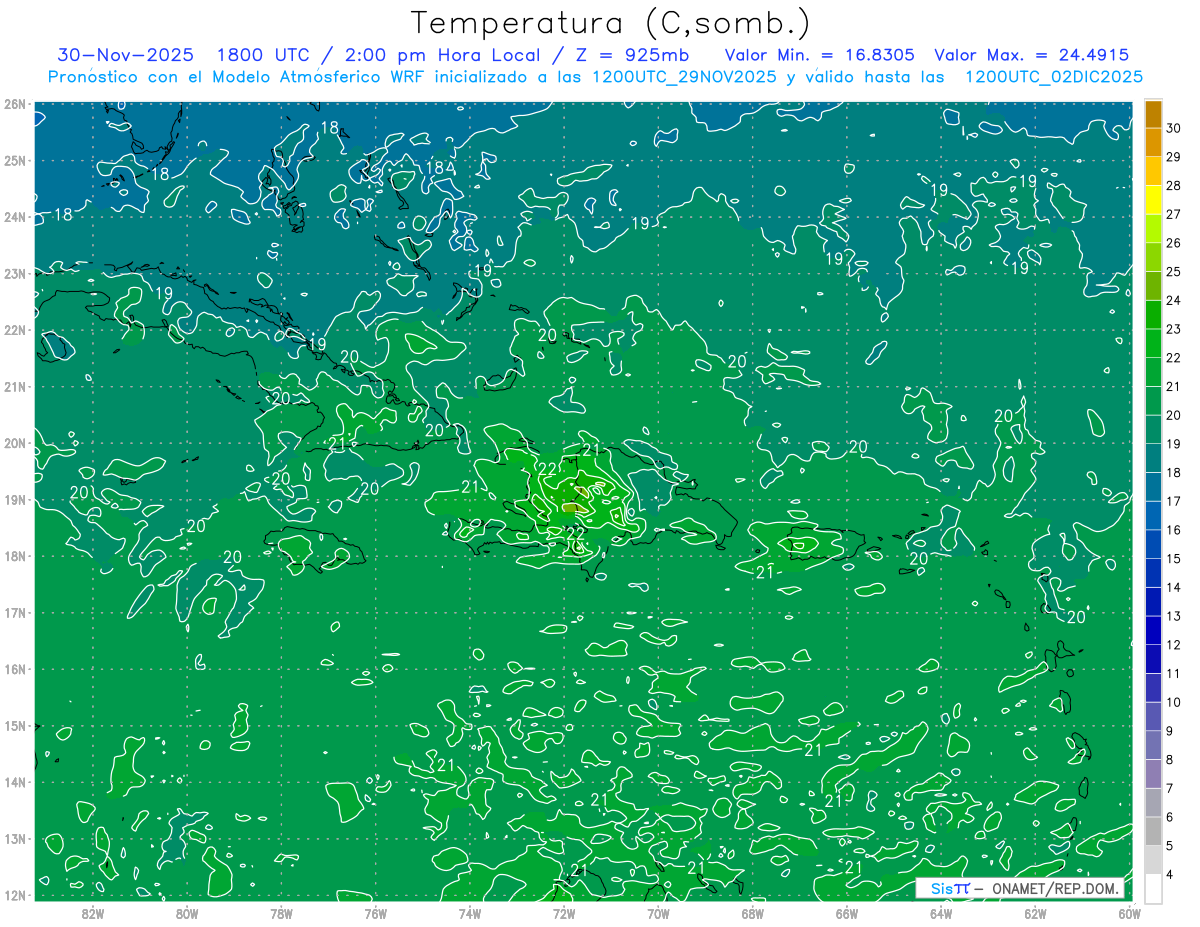1200x927 pixels.
Task: Click the yellow color bar swatch labeled 27
Action: click(1153, 200)
